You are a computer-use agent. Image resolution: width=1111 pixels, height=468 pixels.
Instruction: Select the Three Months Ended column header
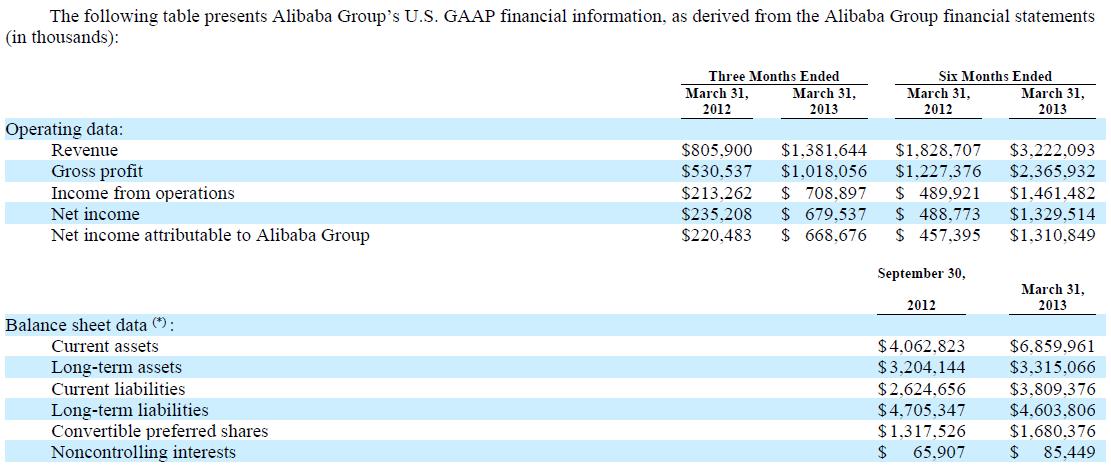pyautogui.click(x=773, y=76)
